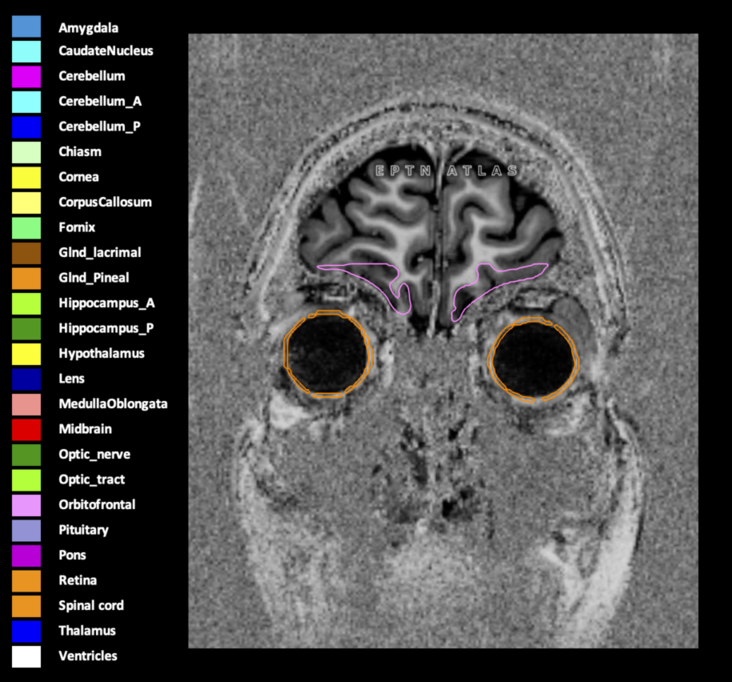
Task: Click the Pituitary lavender swatch
Action: click(26, 531)
